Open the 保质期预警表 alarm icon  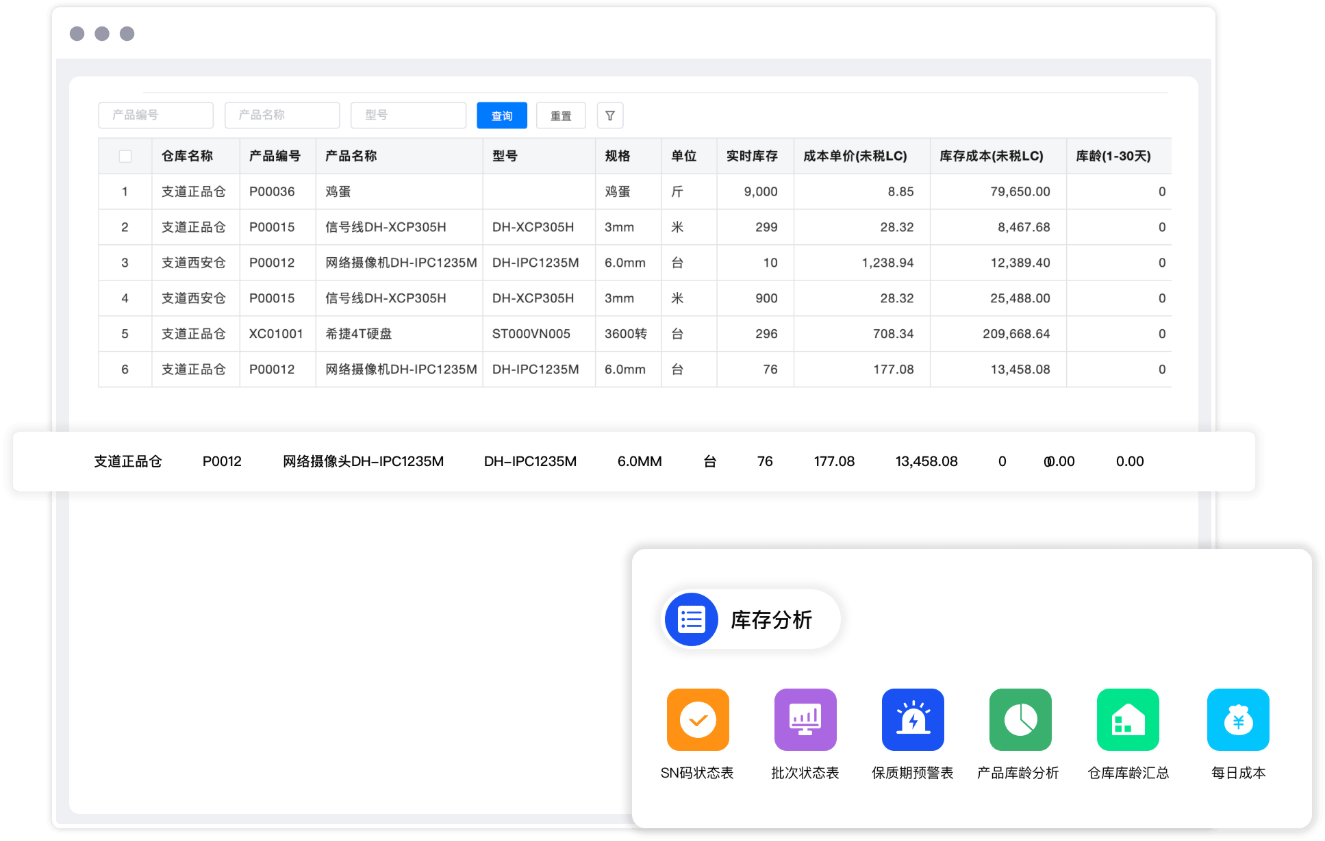912,720
